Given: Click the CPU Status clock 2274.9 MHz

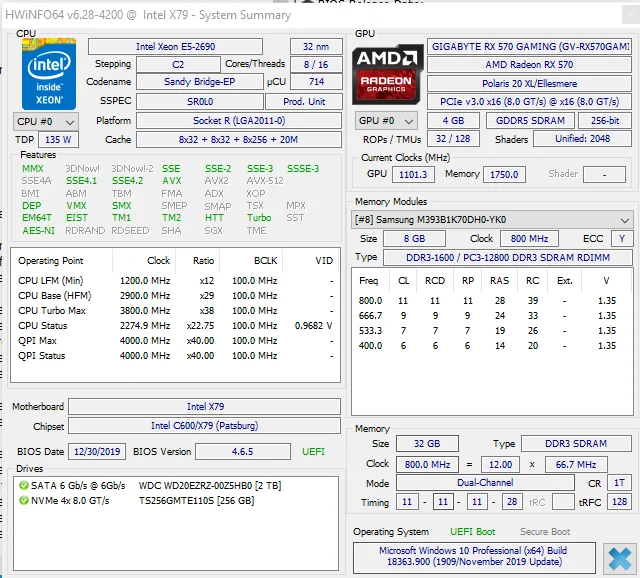Looking at the screenshot, I should coord(145,326).
